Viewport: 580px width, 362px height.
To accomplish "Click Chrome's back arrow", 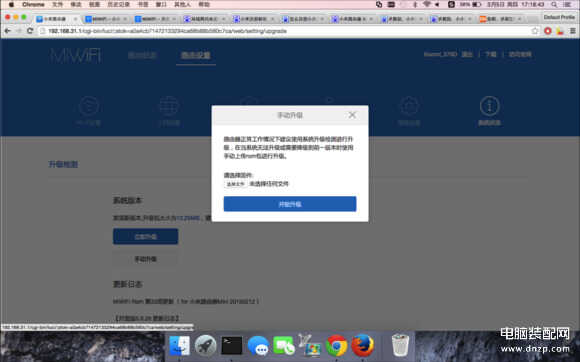I will (7, 31).
